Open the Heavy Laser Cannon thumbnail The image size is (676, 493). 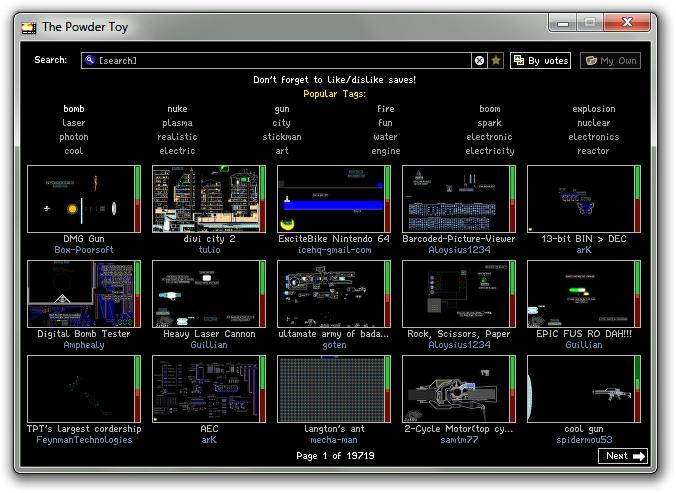[206, 294]
